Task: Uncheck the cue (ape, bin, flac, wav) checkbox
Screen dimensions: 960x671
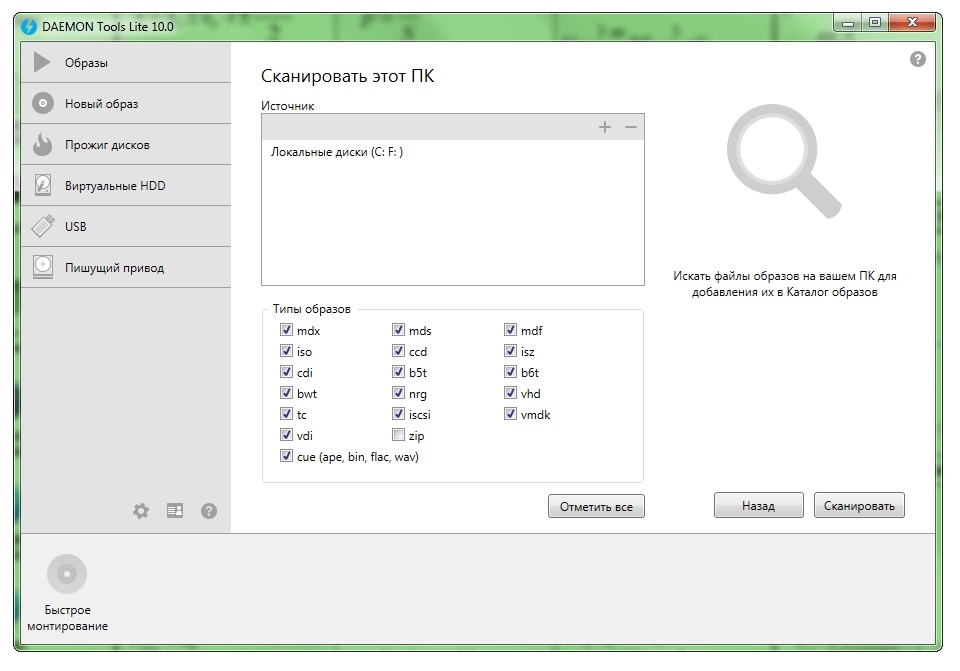Action: 287,456
